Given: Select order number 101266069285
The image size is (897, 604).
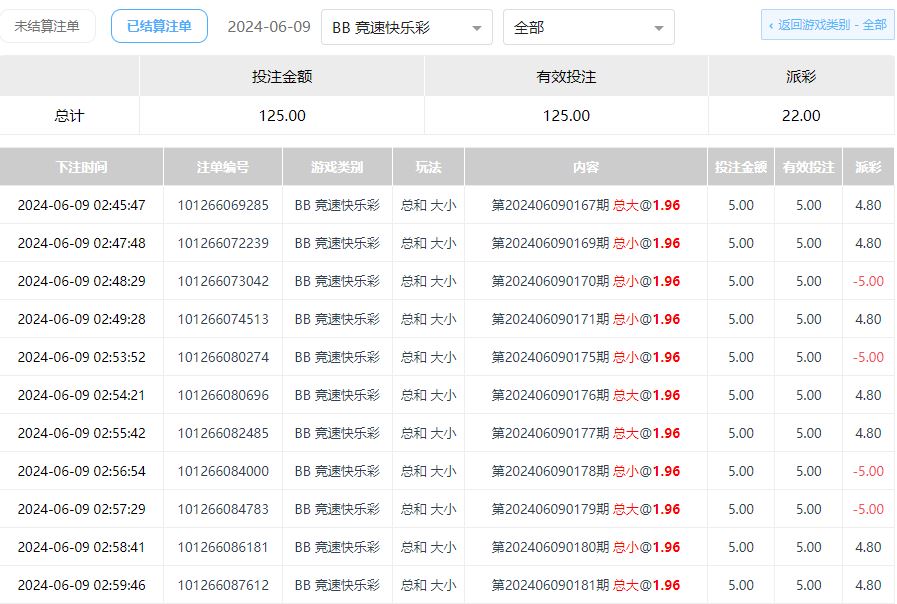Looking at the screenshot, I should tap(223, 205).
